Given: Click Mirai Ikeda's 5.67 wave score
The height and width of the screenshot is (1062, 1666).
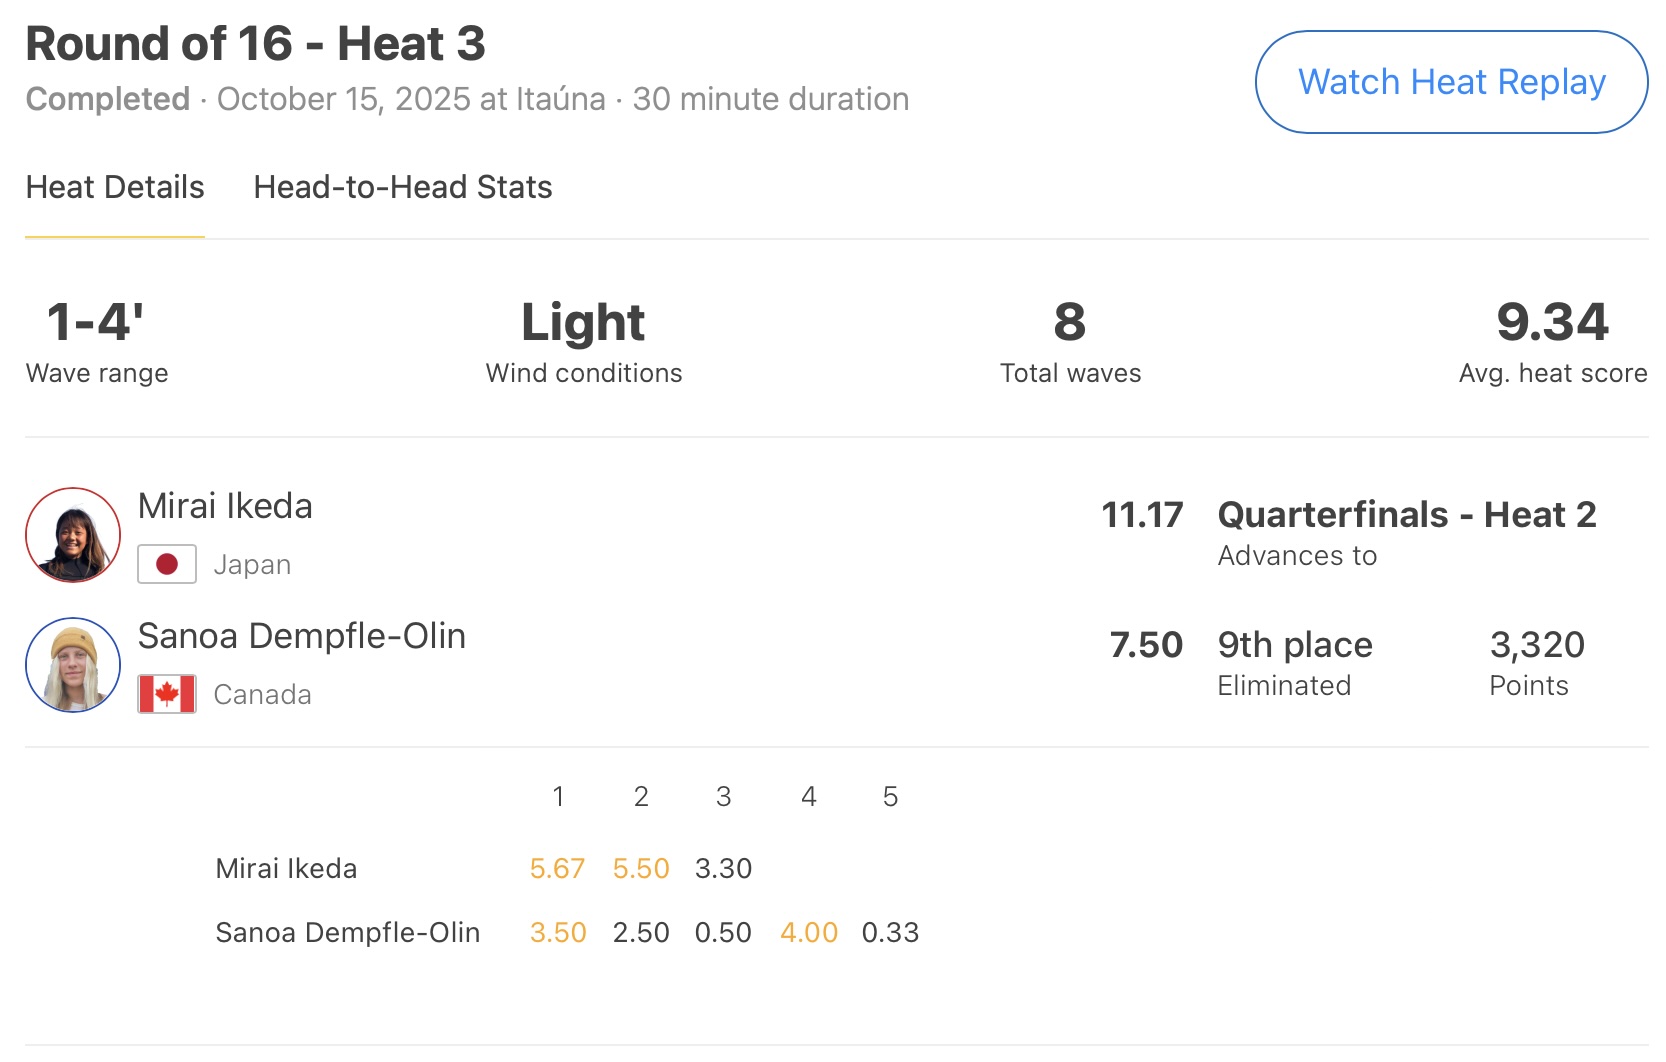Looking at the screenshot, I should pyautogui.click(x=557, y=868).
